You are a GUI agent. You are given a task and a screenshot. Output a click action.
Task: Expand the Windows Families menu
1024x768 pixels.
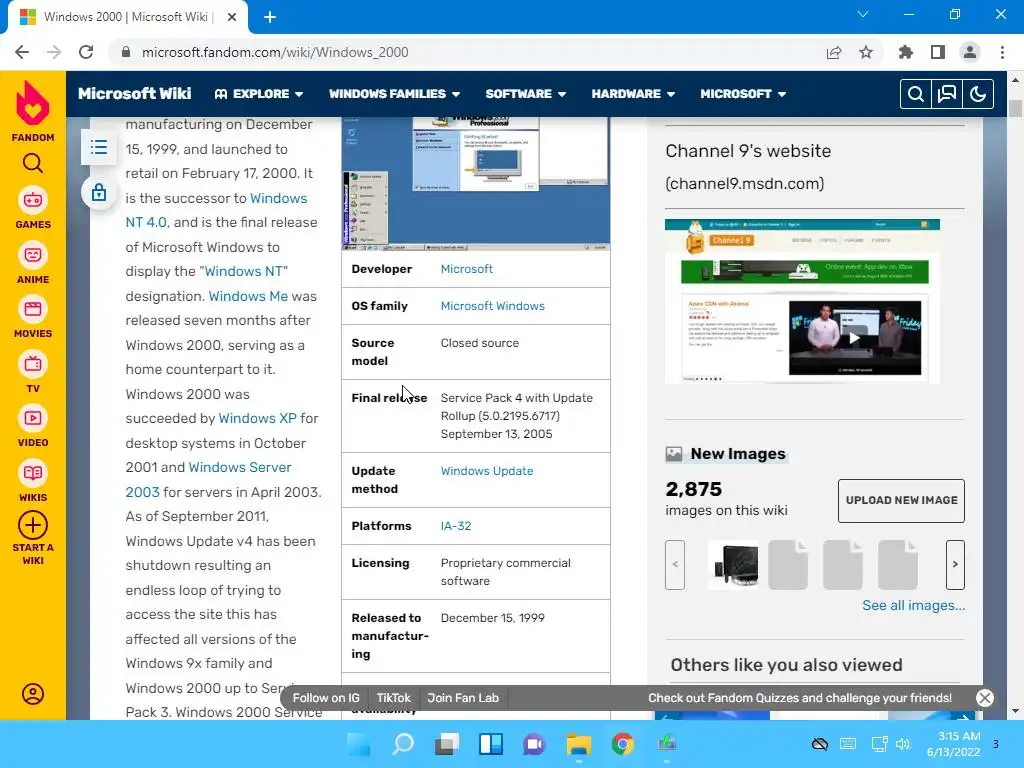(x=394, y=94)
